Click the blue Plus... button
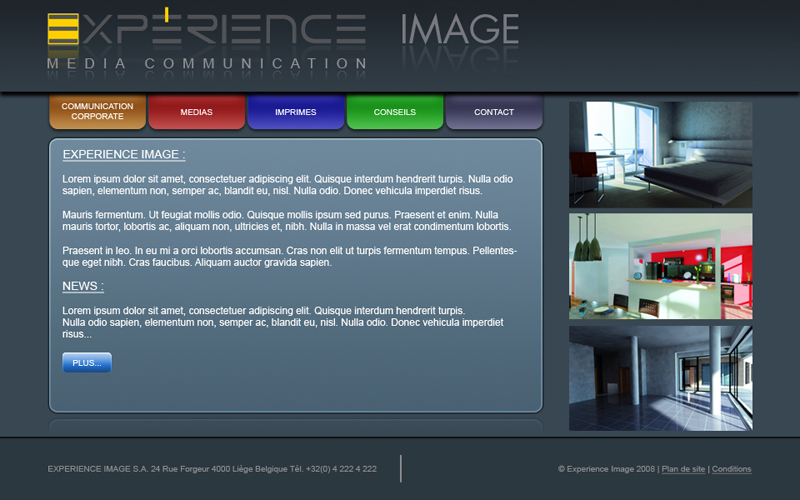This screenshot has width=800, height=500. pyautogui.click(x=87, y=362)
